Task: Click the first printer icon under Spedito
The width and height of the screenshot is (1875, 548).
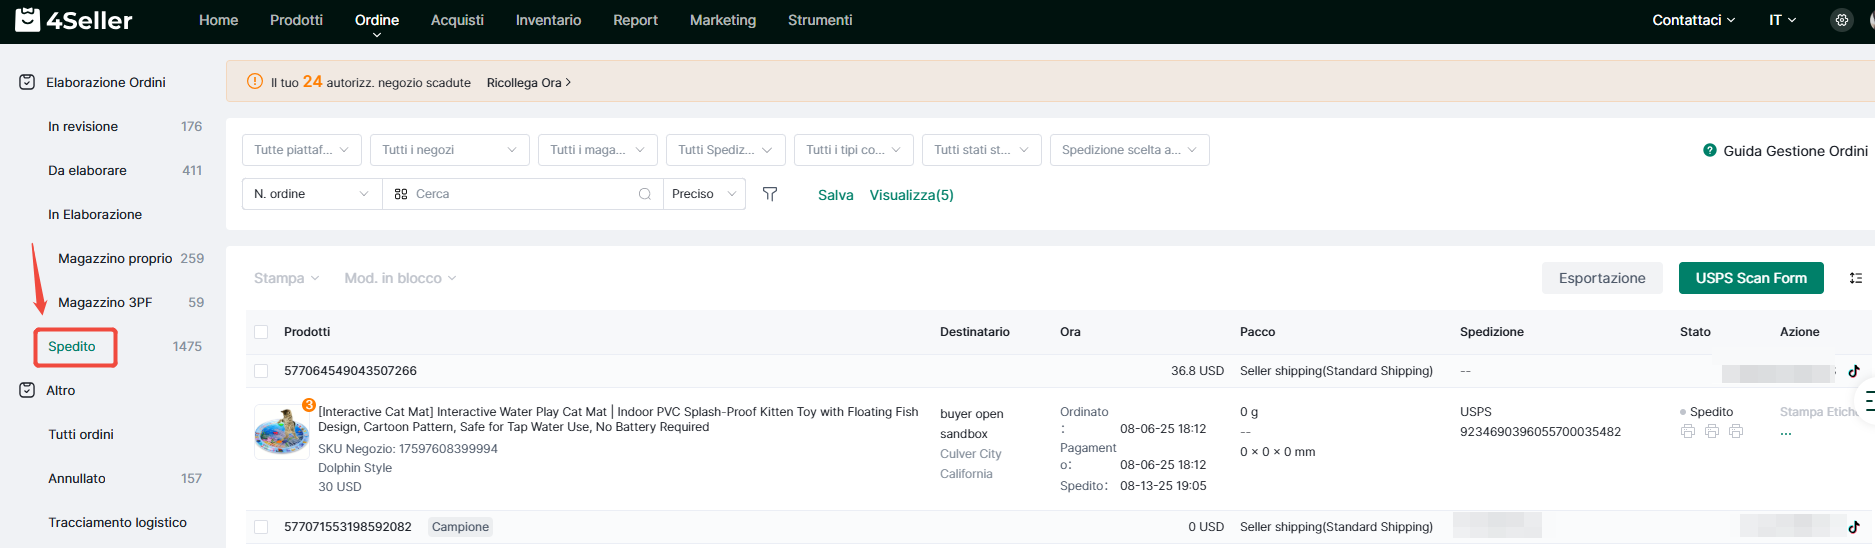Action: click(x=1688, y=431)
